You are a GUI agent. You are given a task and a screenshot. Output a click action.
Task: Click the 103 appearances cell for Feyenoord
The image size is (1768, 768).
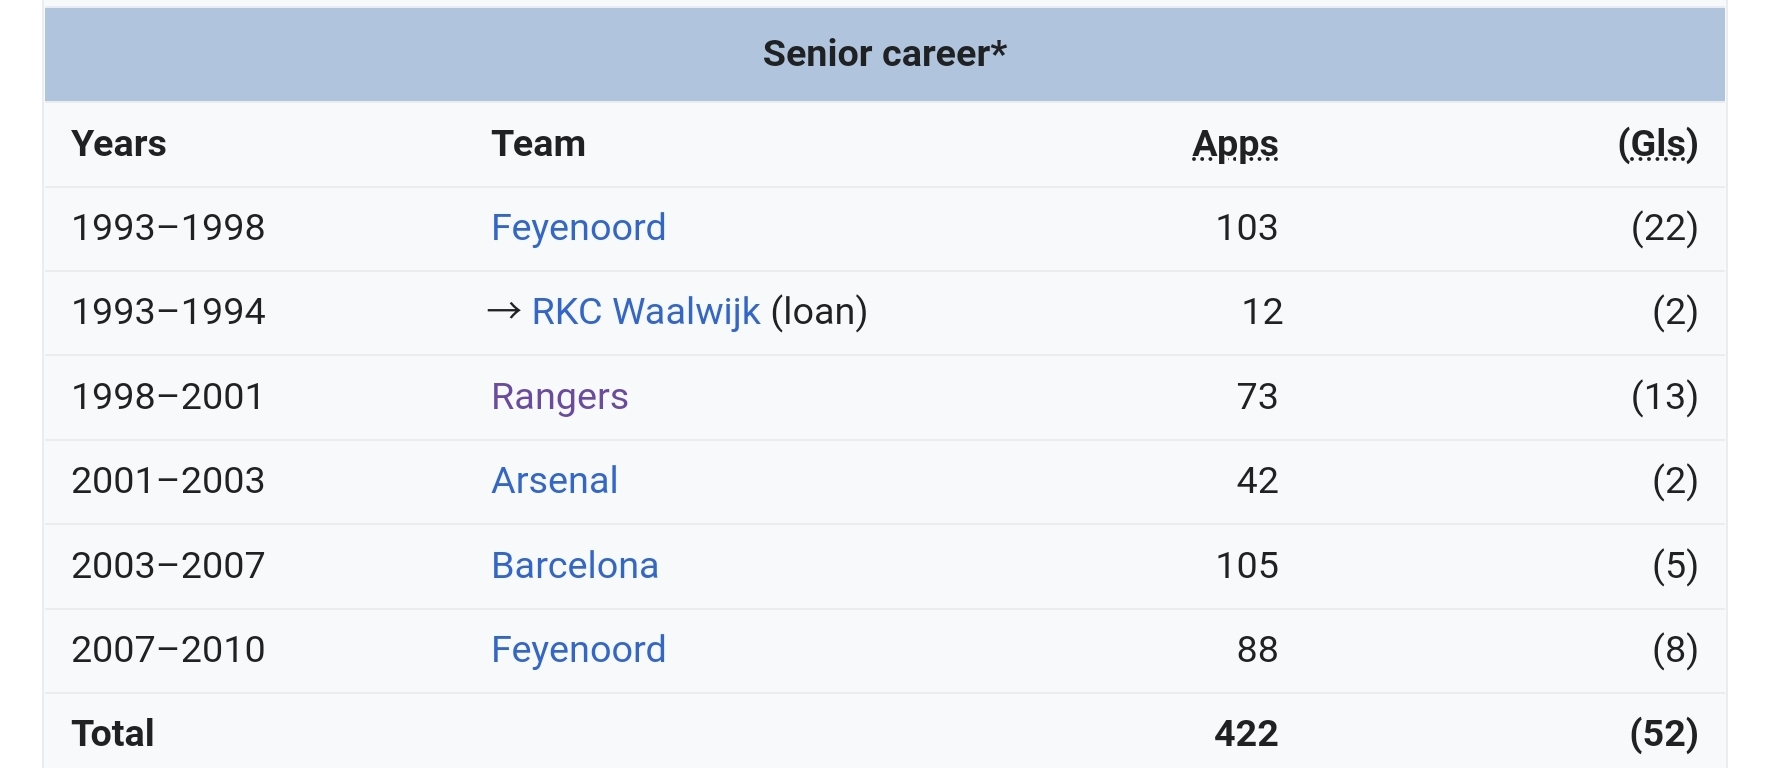(1246, 228)
